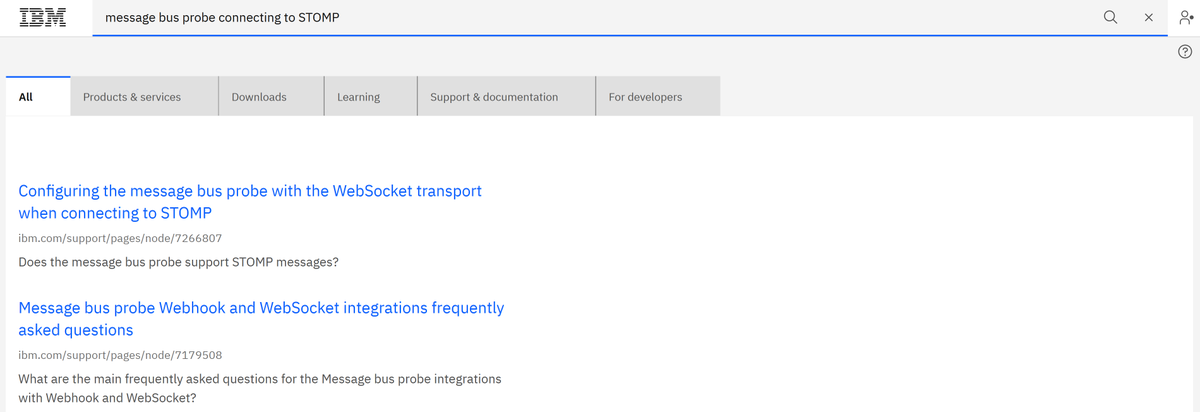Click the URL ibm.com/support/pages/node/7179508

(x=120, y=355)
